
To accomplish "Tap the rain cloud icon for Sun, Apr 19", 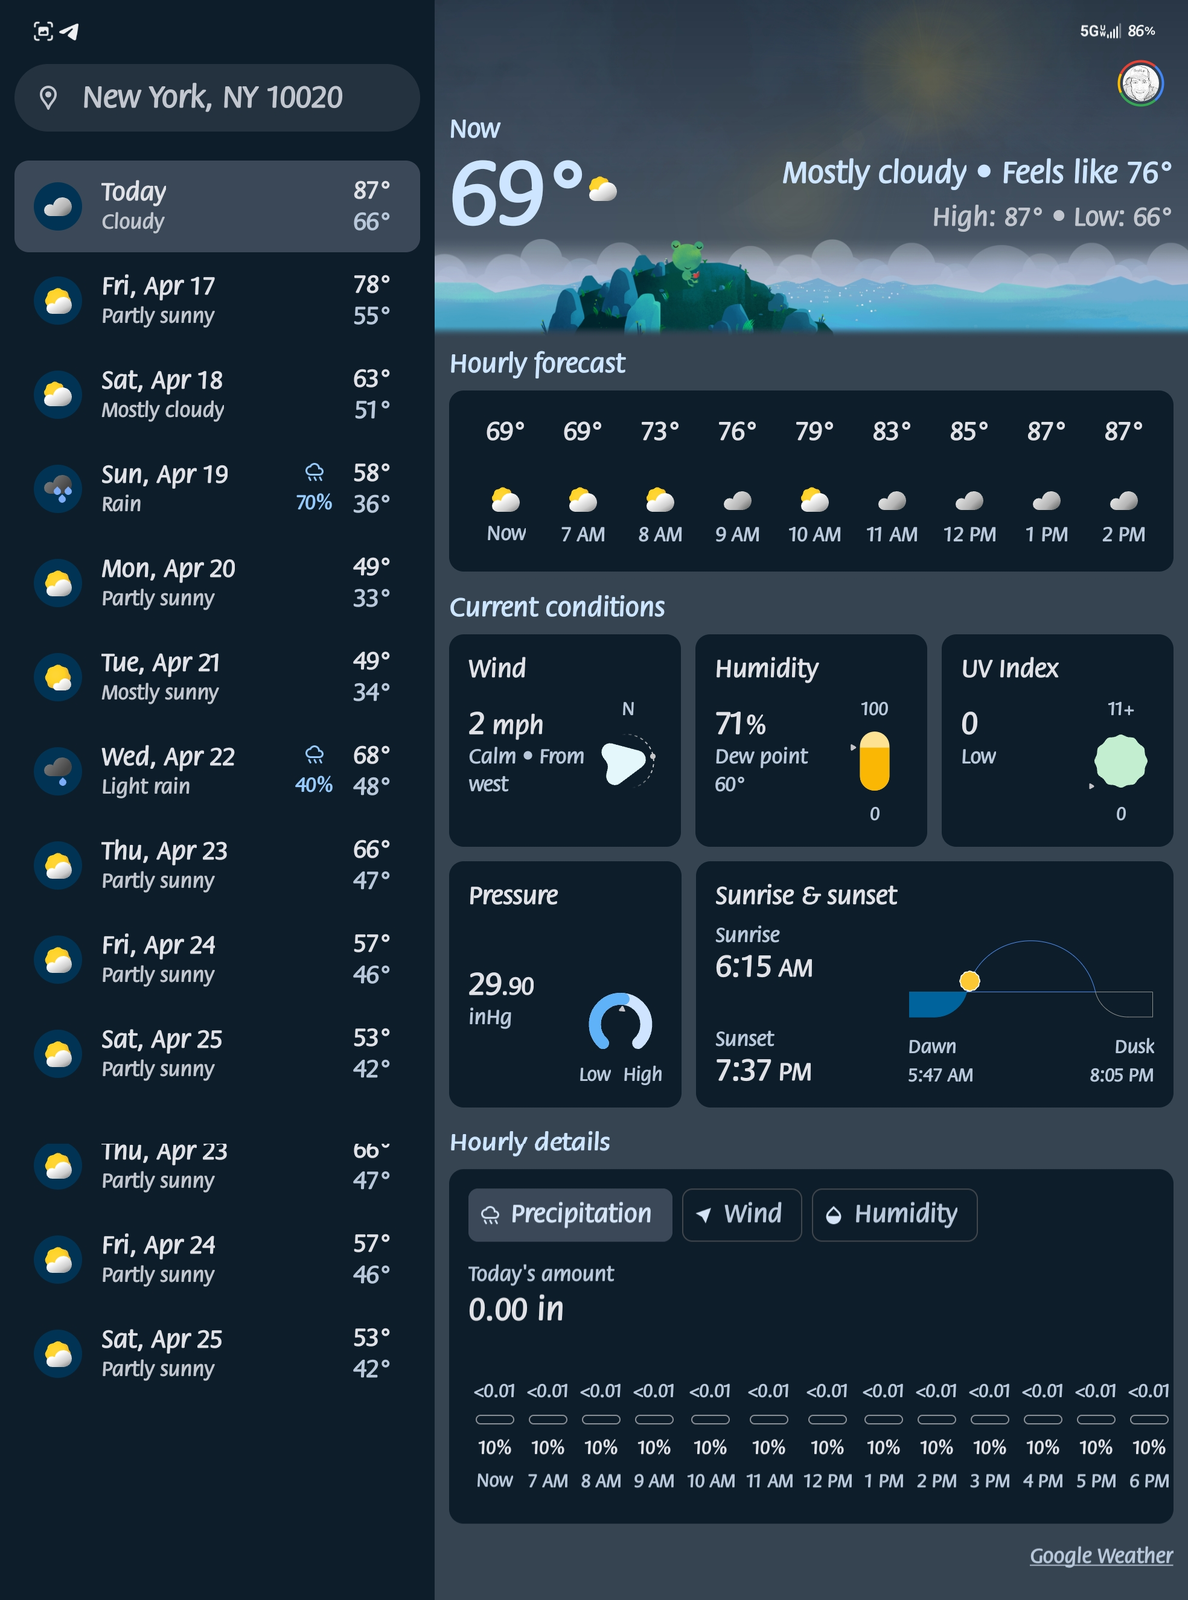I will (58, 488).
